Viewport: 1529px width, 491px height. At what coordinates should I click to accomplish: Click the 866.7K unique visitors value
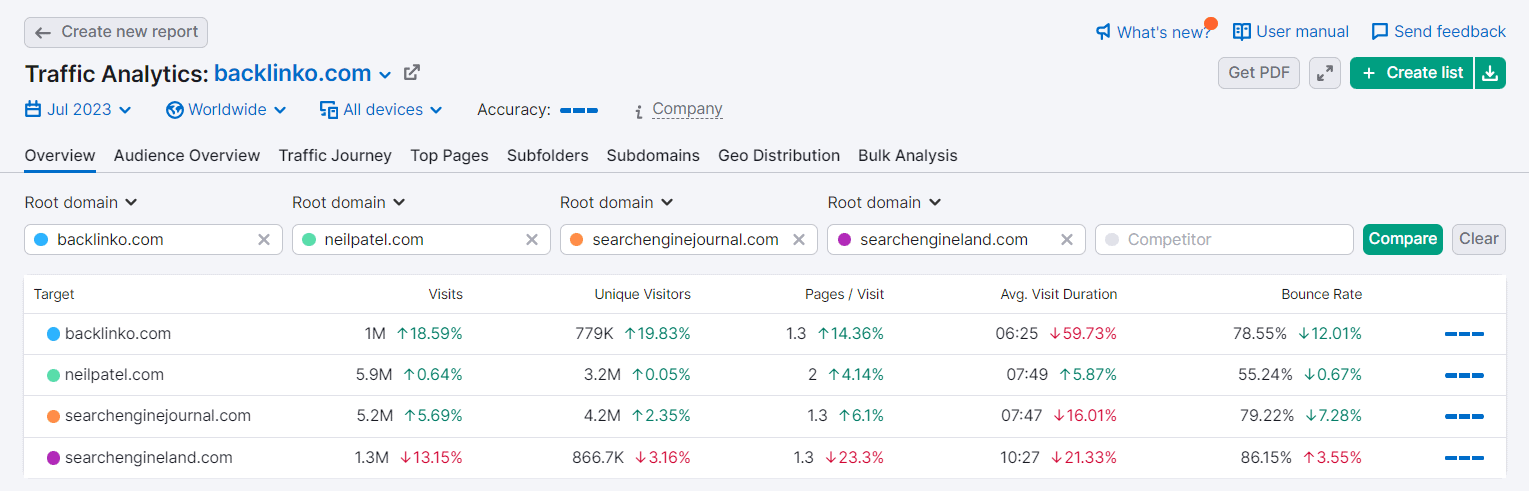point(598,458)
